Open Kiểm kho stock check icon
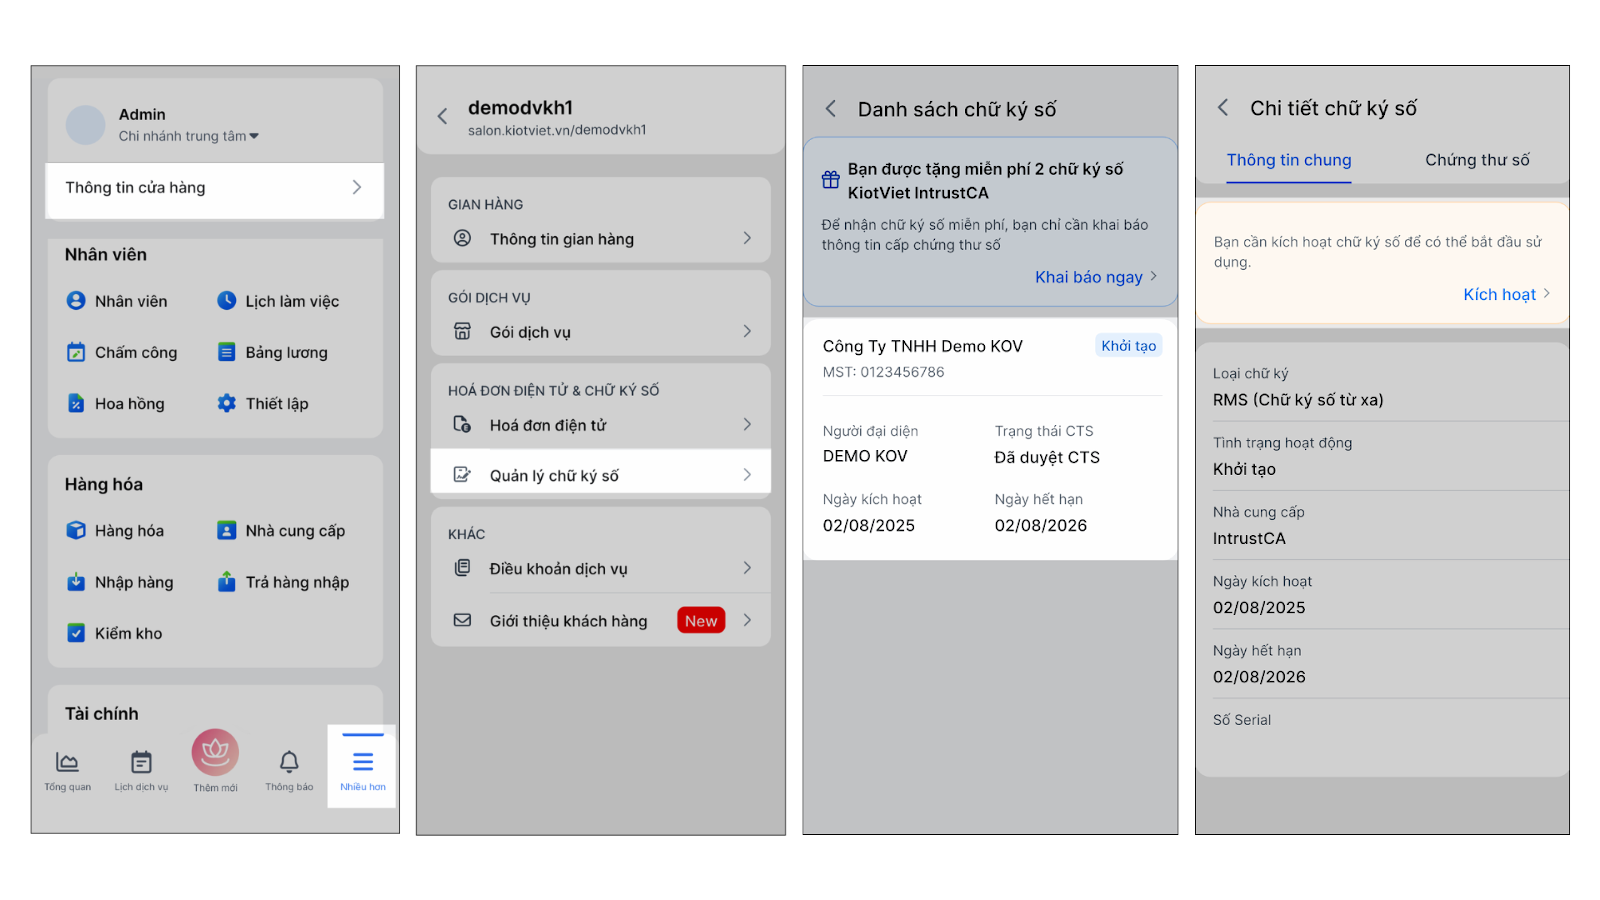The height and width of the screenshot is (900, 1600). click(76, 633)
